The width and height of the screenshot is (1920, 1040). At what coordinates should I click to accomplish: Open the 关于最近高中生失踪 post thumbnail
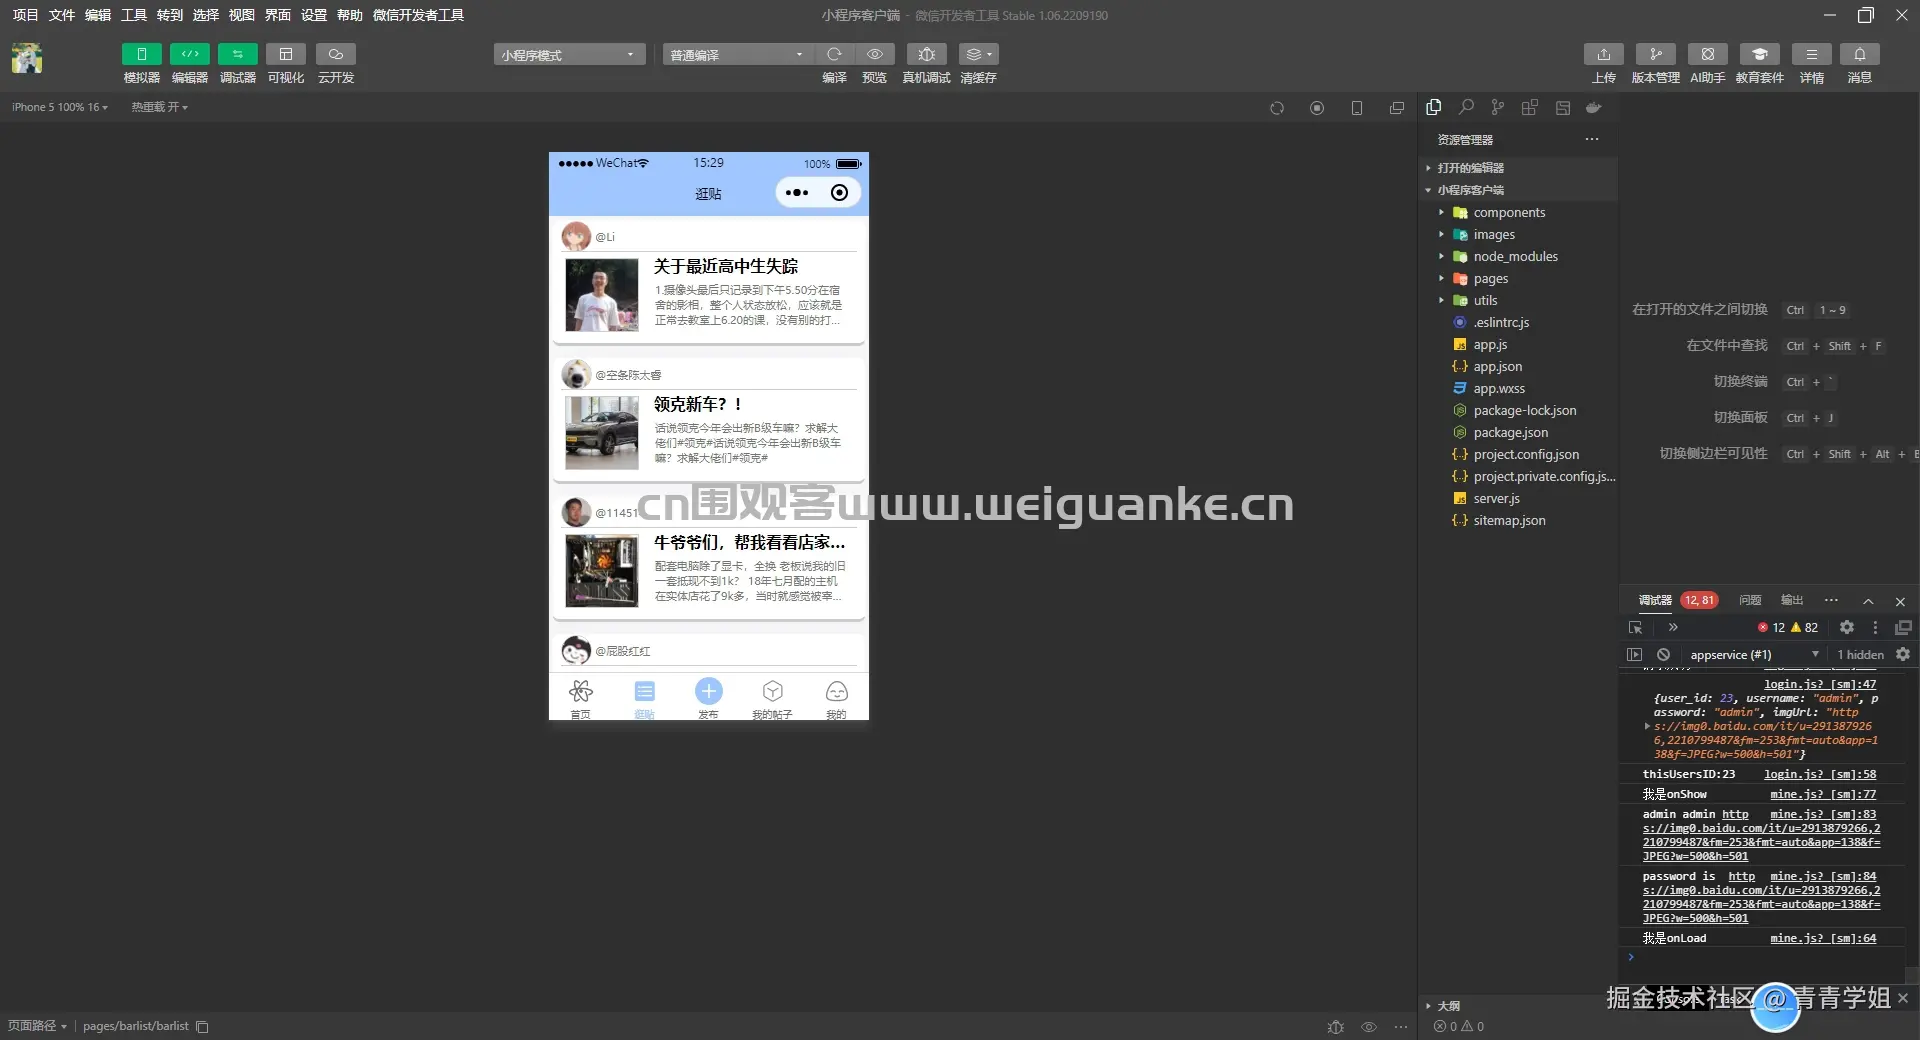pyautogui.click(x=601, y=295)
